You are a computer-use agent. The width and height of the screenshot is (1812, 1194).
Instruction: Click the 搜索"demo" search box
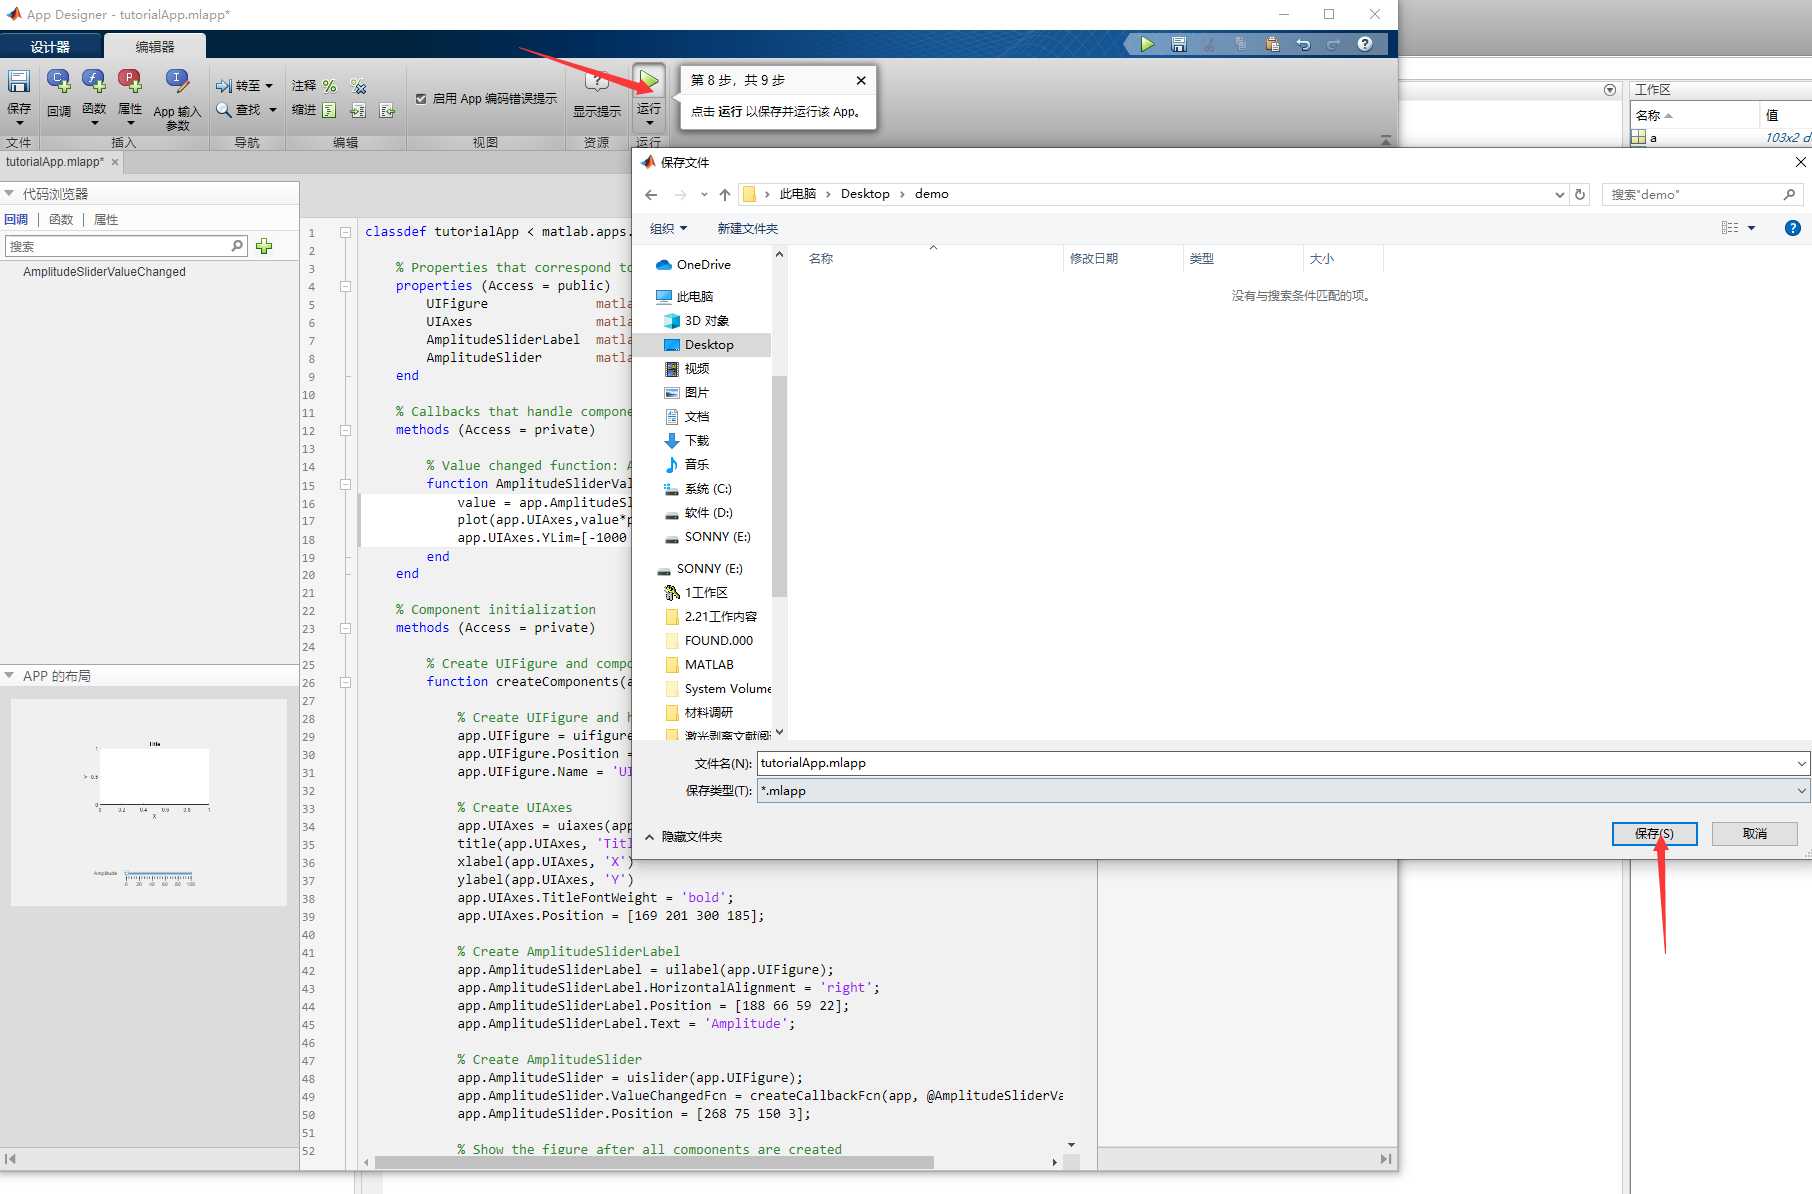coord(1702,194)
